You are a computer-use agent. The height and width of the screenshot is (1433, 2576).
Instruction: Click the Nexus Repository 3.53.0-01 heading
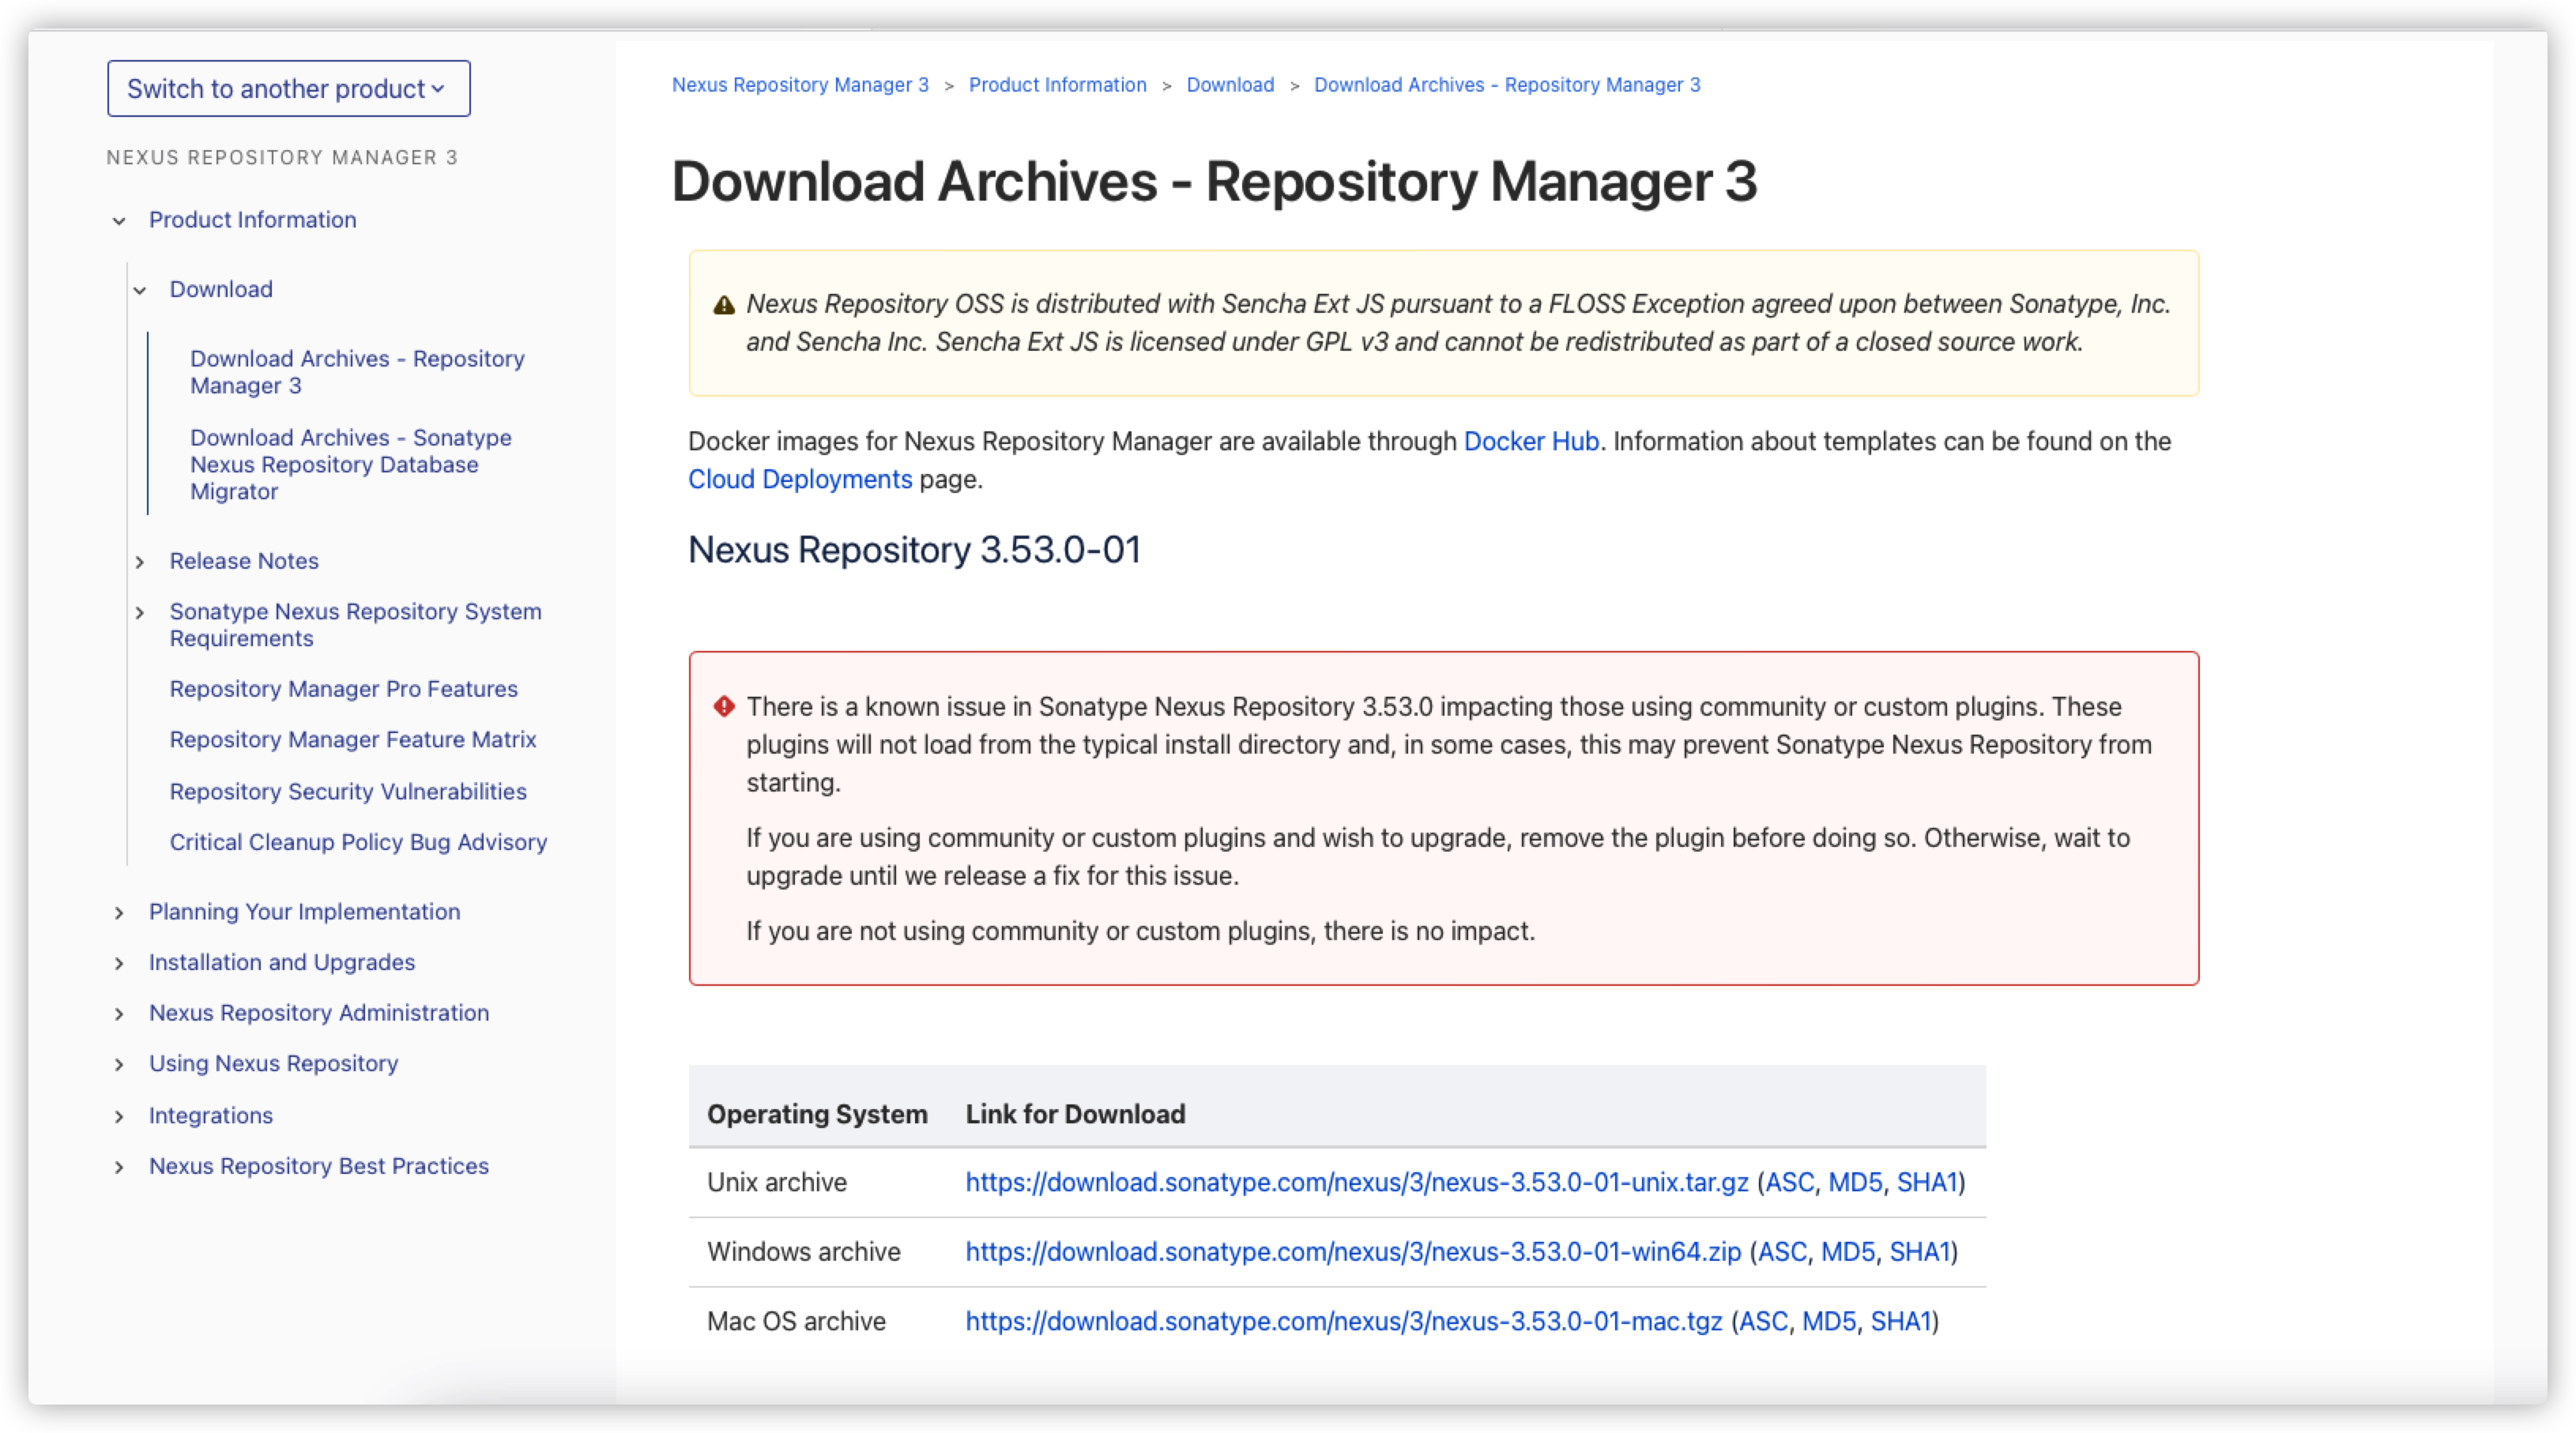click(914, 549)
